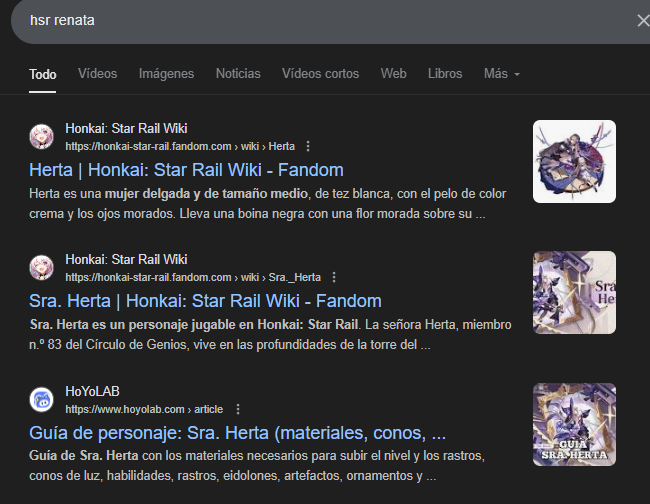Image resolution: width=650 pixels, height=504 pixels.
Task: Open the Noticias tab
Action: tap(238, 74)
